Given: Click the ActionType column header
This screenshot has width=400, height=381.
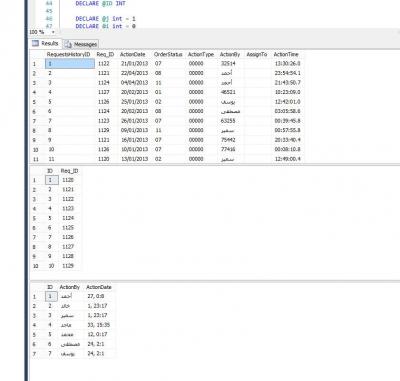Looking at the screenshot, I should (201, 54).
